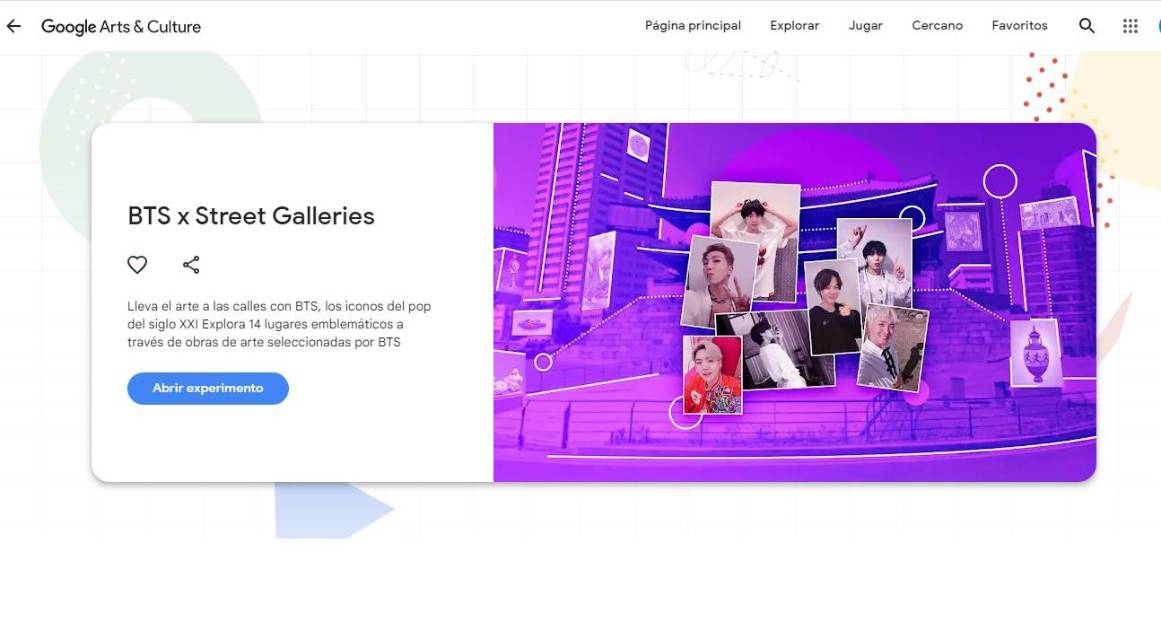
Task: Go back with the left arrow icon
Action: [x=14, y=26]
